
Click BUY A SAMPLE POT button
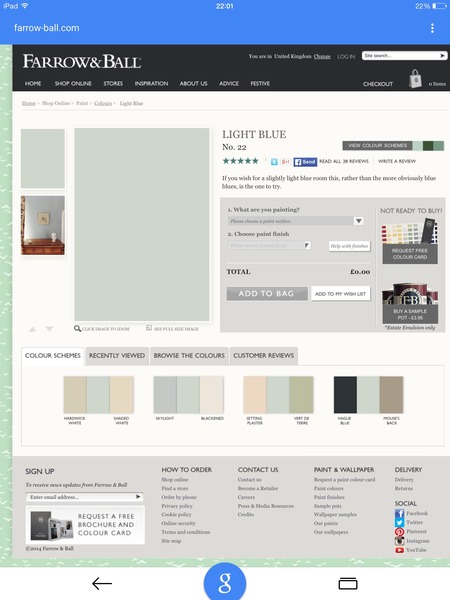[410, 314]
